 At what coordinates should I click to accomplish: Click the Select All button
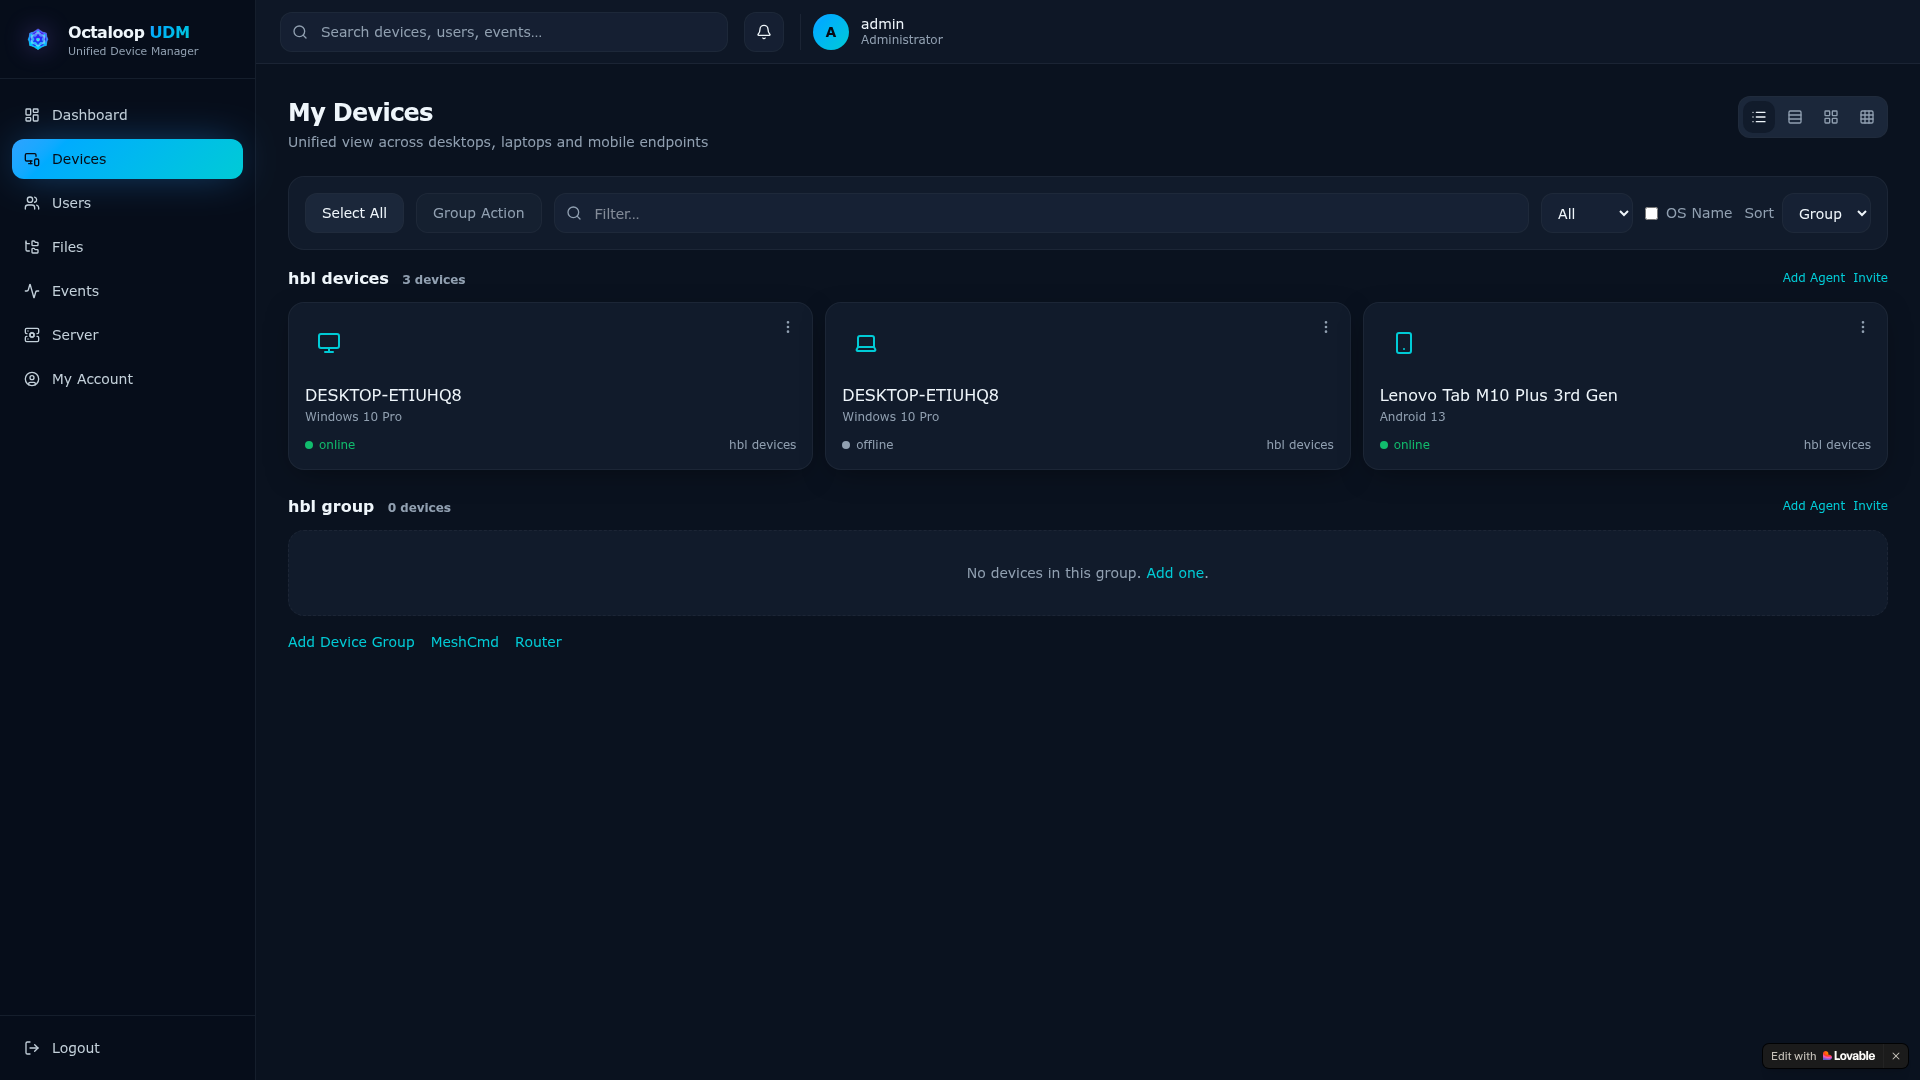coord(354,213)
